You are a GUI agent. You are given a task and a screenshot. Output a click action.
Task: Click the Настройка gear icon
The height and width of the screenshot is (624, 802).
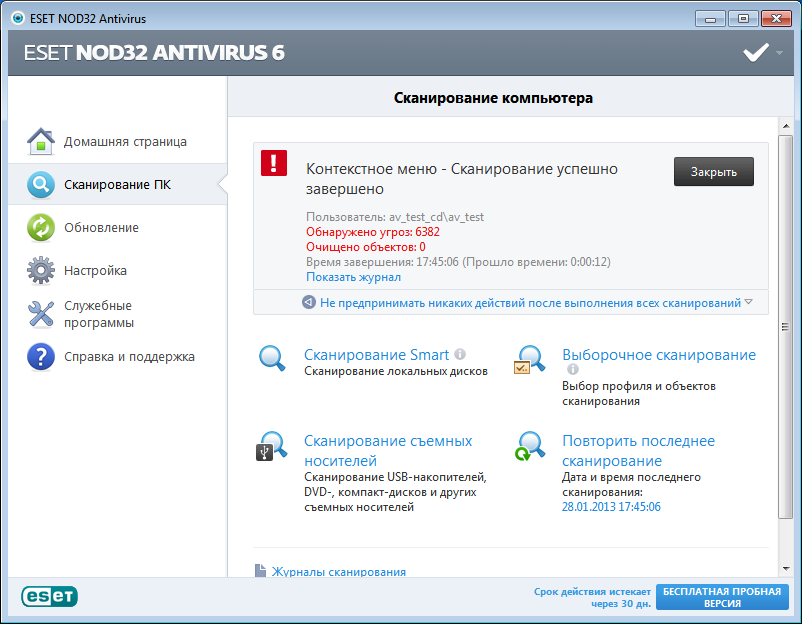40,271
